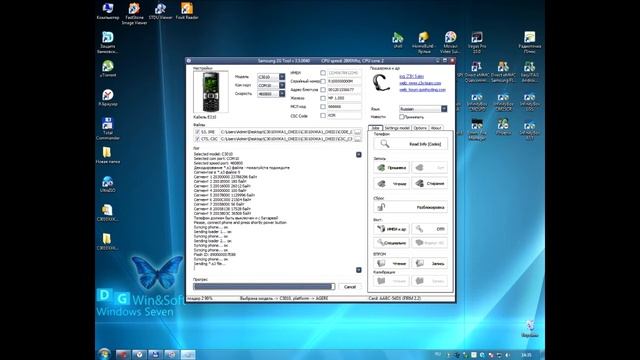
Task: Open Foxit Reader desktop shortcut
Action: (x=187, y=11)
